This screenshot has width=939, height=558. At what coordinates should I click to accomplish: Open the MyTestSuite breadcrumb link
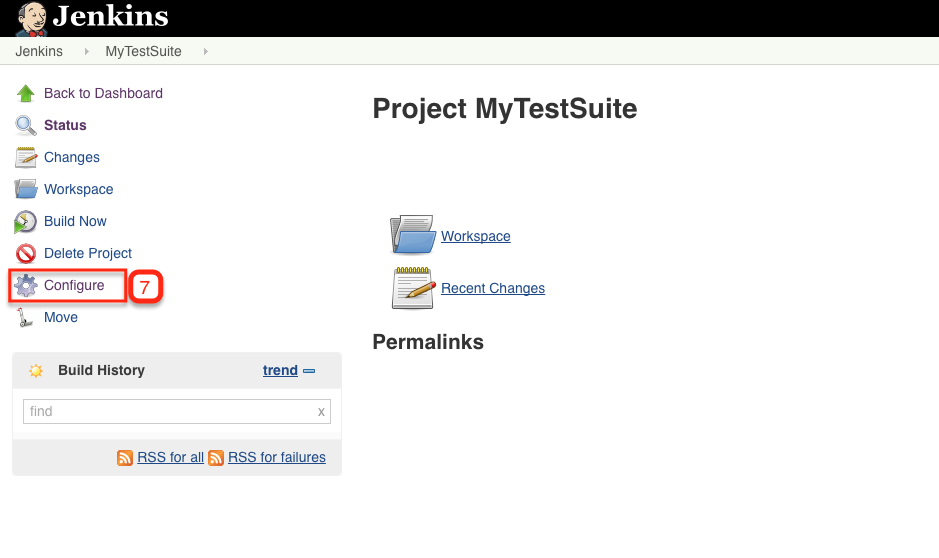point(143,51)
